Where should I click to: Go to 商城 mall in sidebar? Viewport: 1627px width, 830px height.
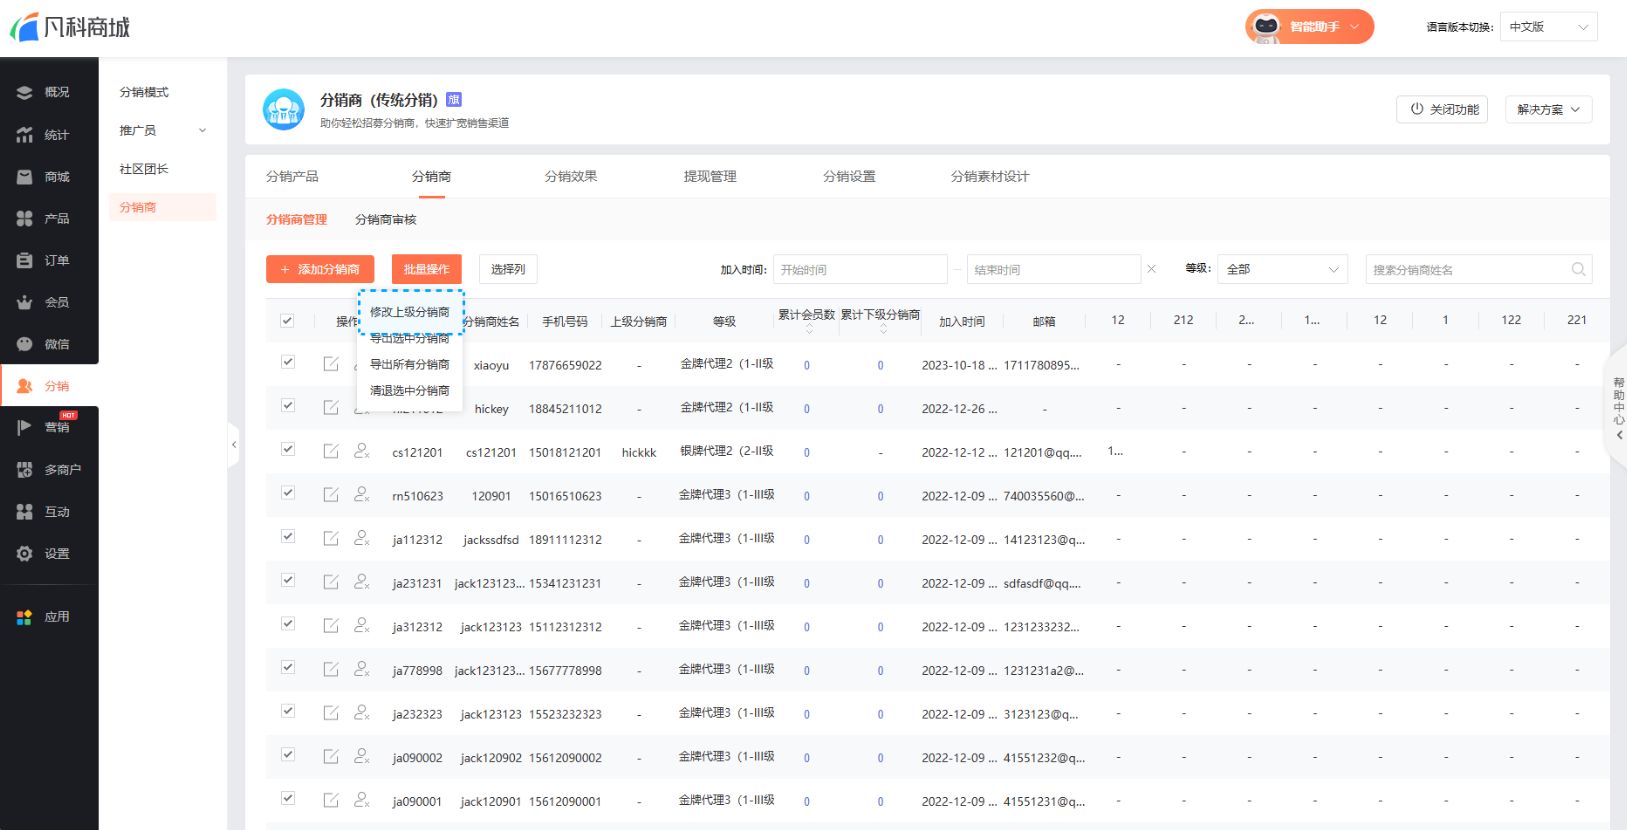(43, 177)
